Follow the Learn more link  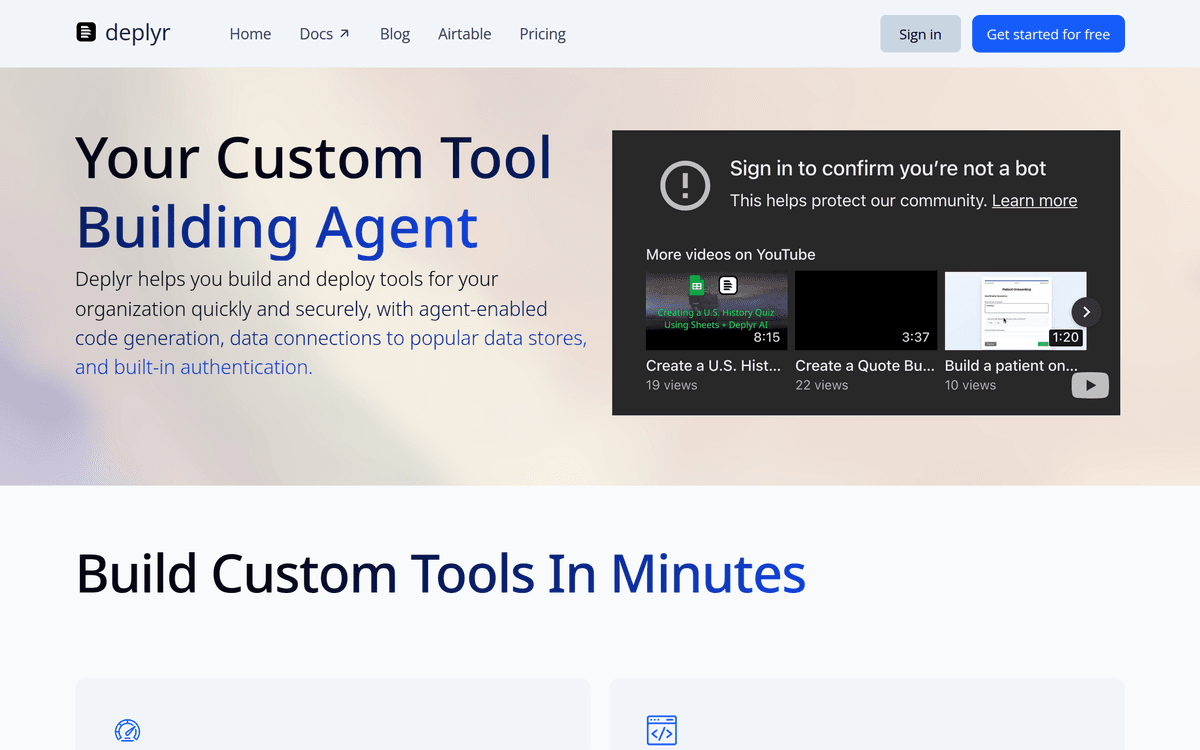1034,201
